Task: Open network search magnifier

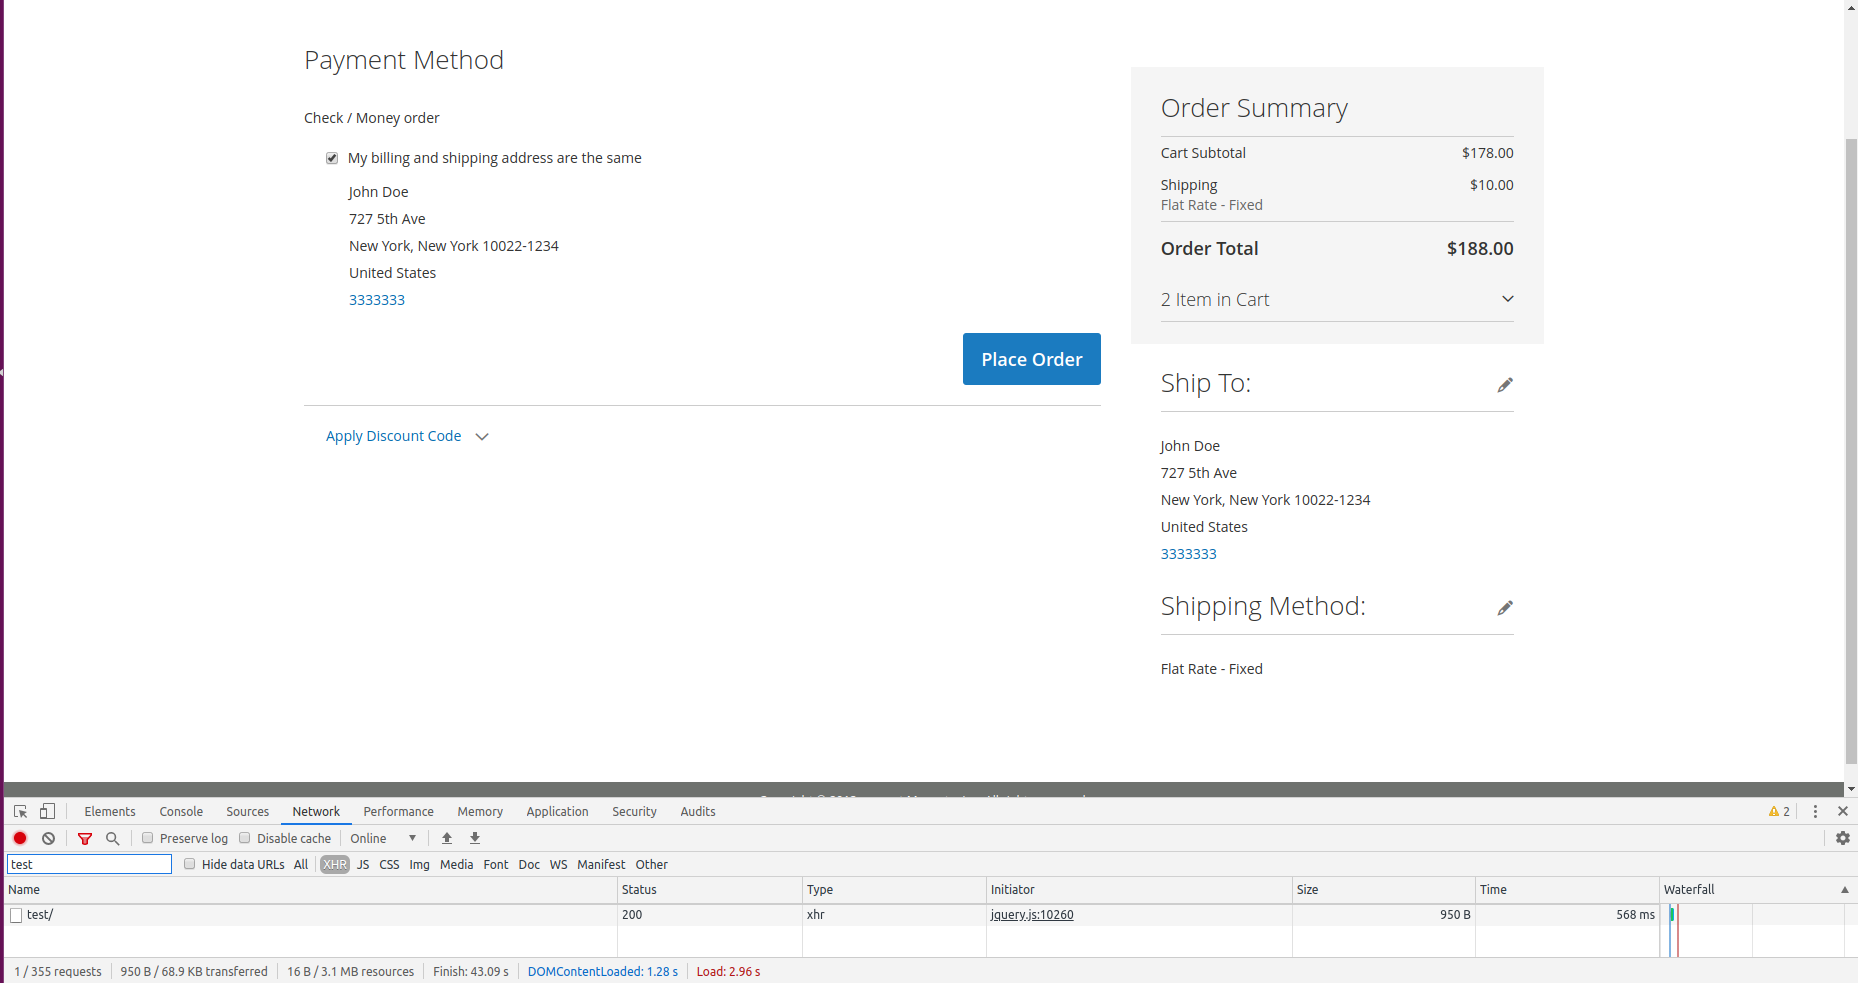Action: pos(113,838)
